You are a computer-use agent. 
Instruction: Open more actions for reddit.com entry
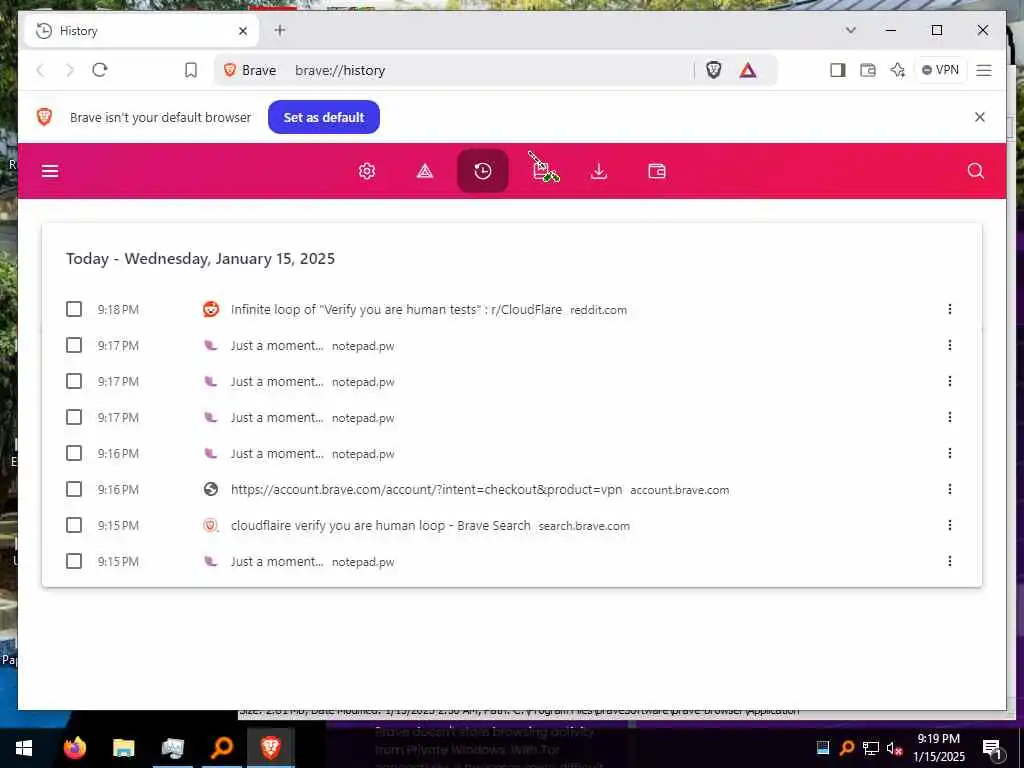950,309
